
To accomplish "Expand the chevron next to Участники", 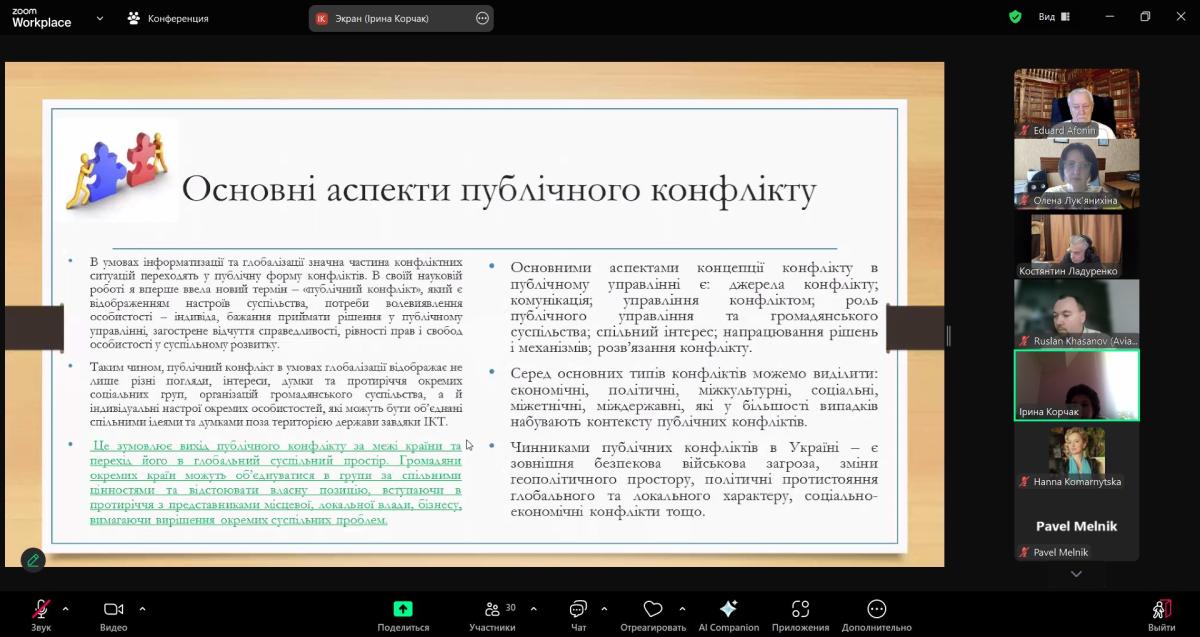I will 533,608.
